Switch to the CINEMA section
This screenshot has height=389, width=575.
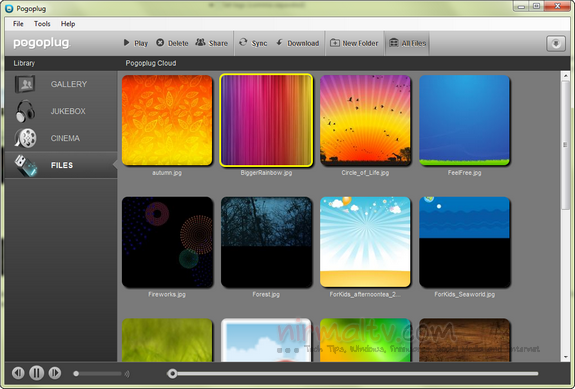pos(65,138)
